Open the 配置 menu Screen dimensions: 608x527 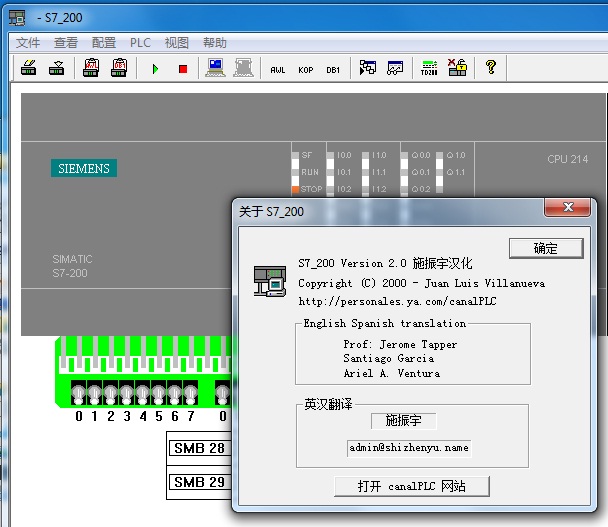pyautogui.click(x=104, y=42)
